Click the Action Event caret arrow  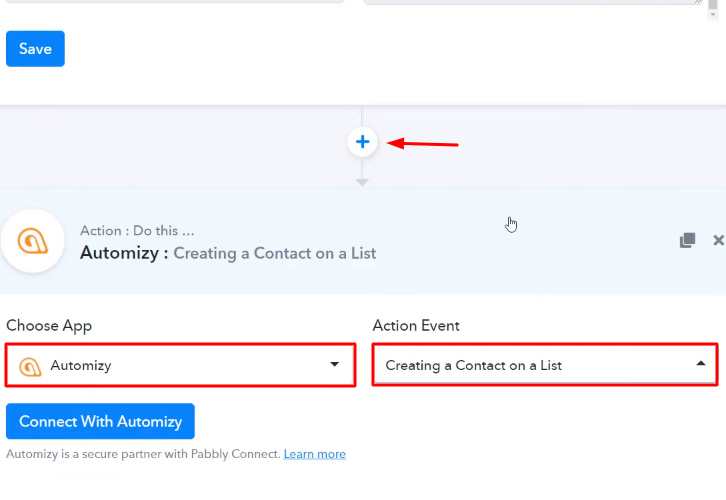click(x=701, y=364)
